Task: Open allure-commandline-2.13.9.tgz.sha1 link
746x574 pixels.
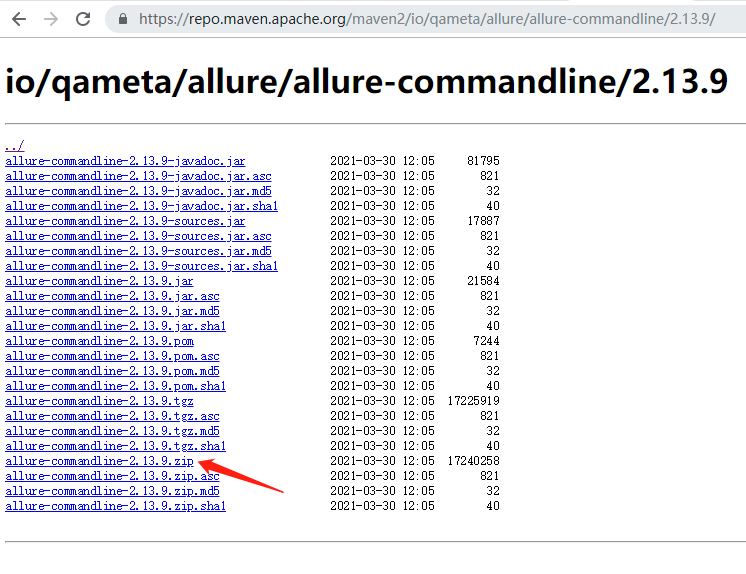Action: point(116,446)
